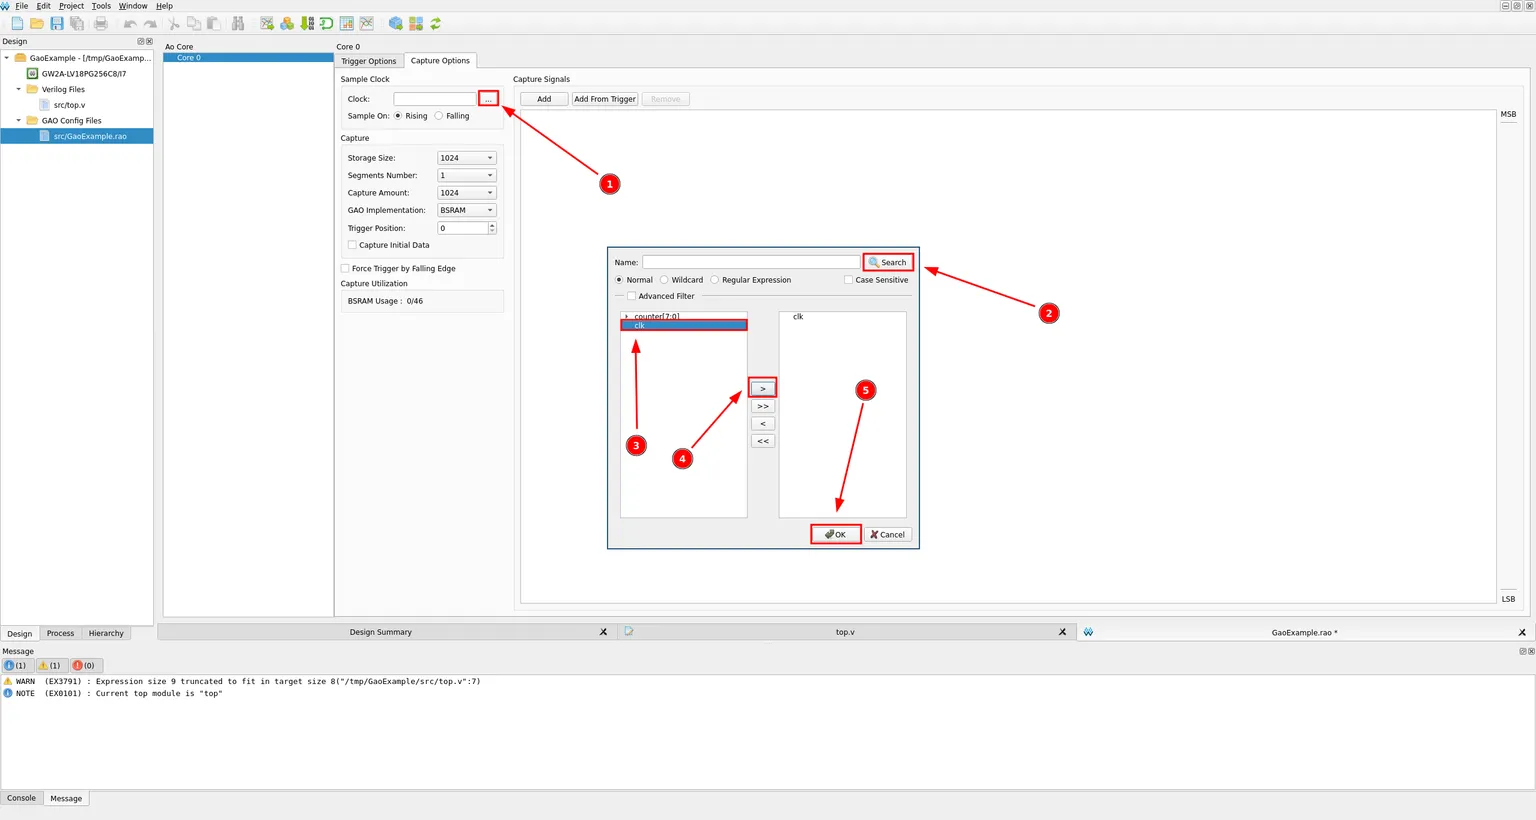Click the Save All toolbar icon
Screen dimensions: 1536x820
click(77, 23)
